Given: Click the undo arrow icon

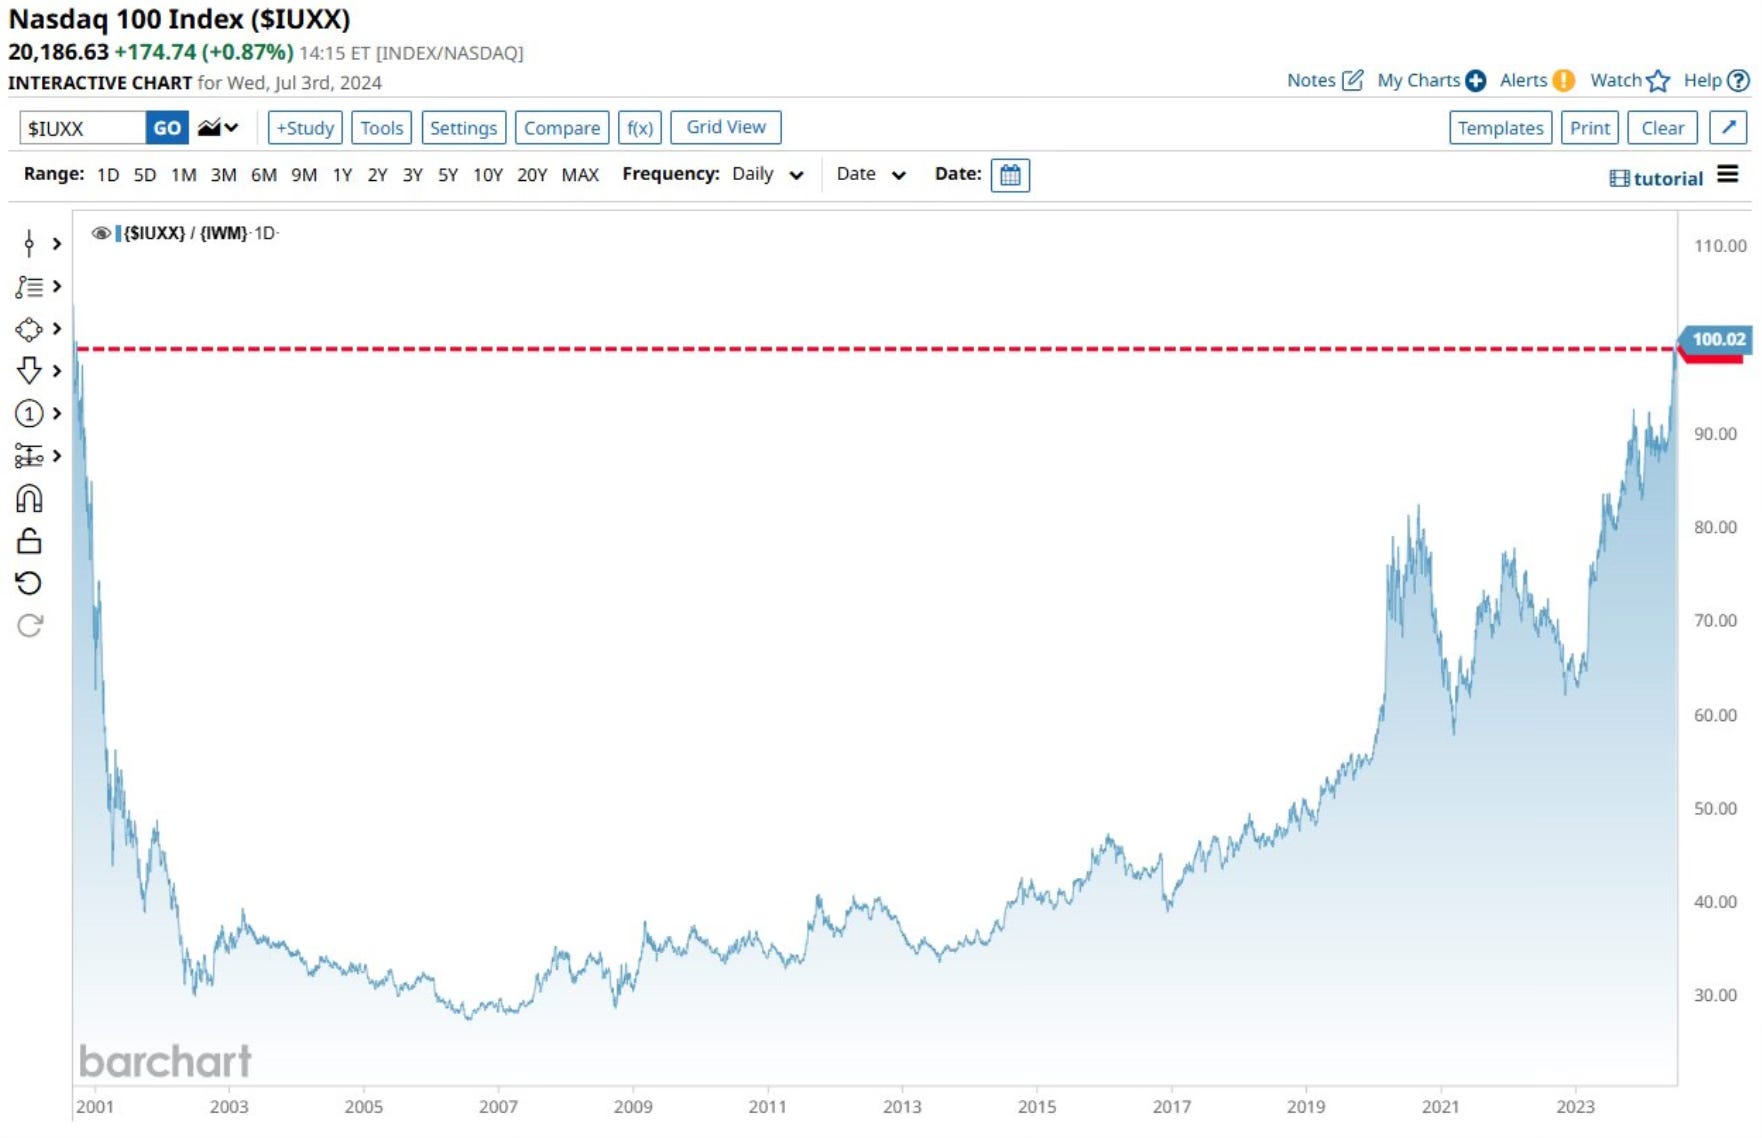Looking at the screenshot, I should [x=29, y=583].
